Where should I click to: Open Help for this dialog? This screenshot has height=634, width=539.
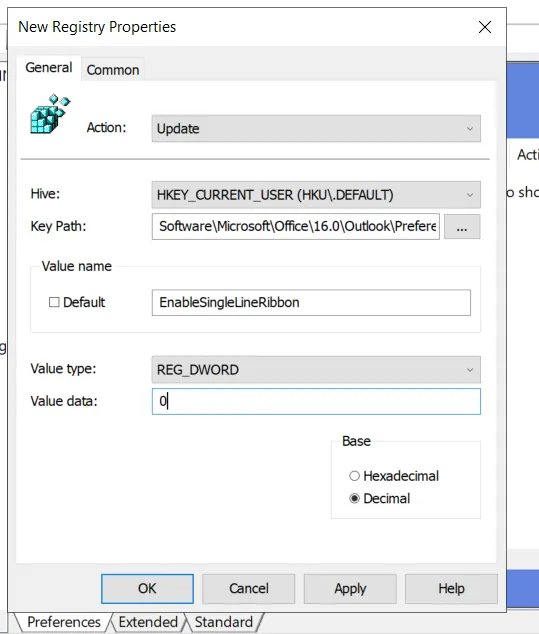pos(451,589)
